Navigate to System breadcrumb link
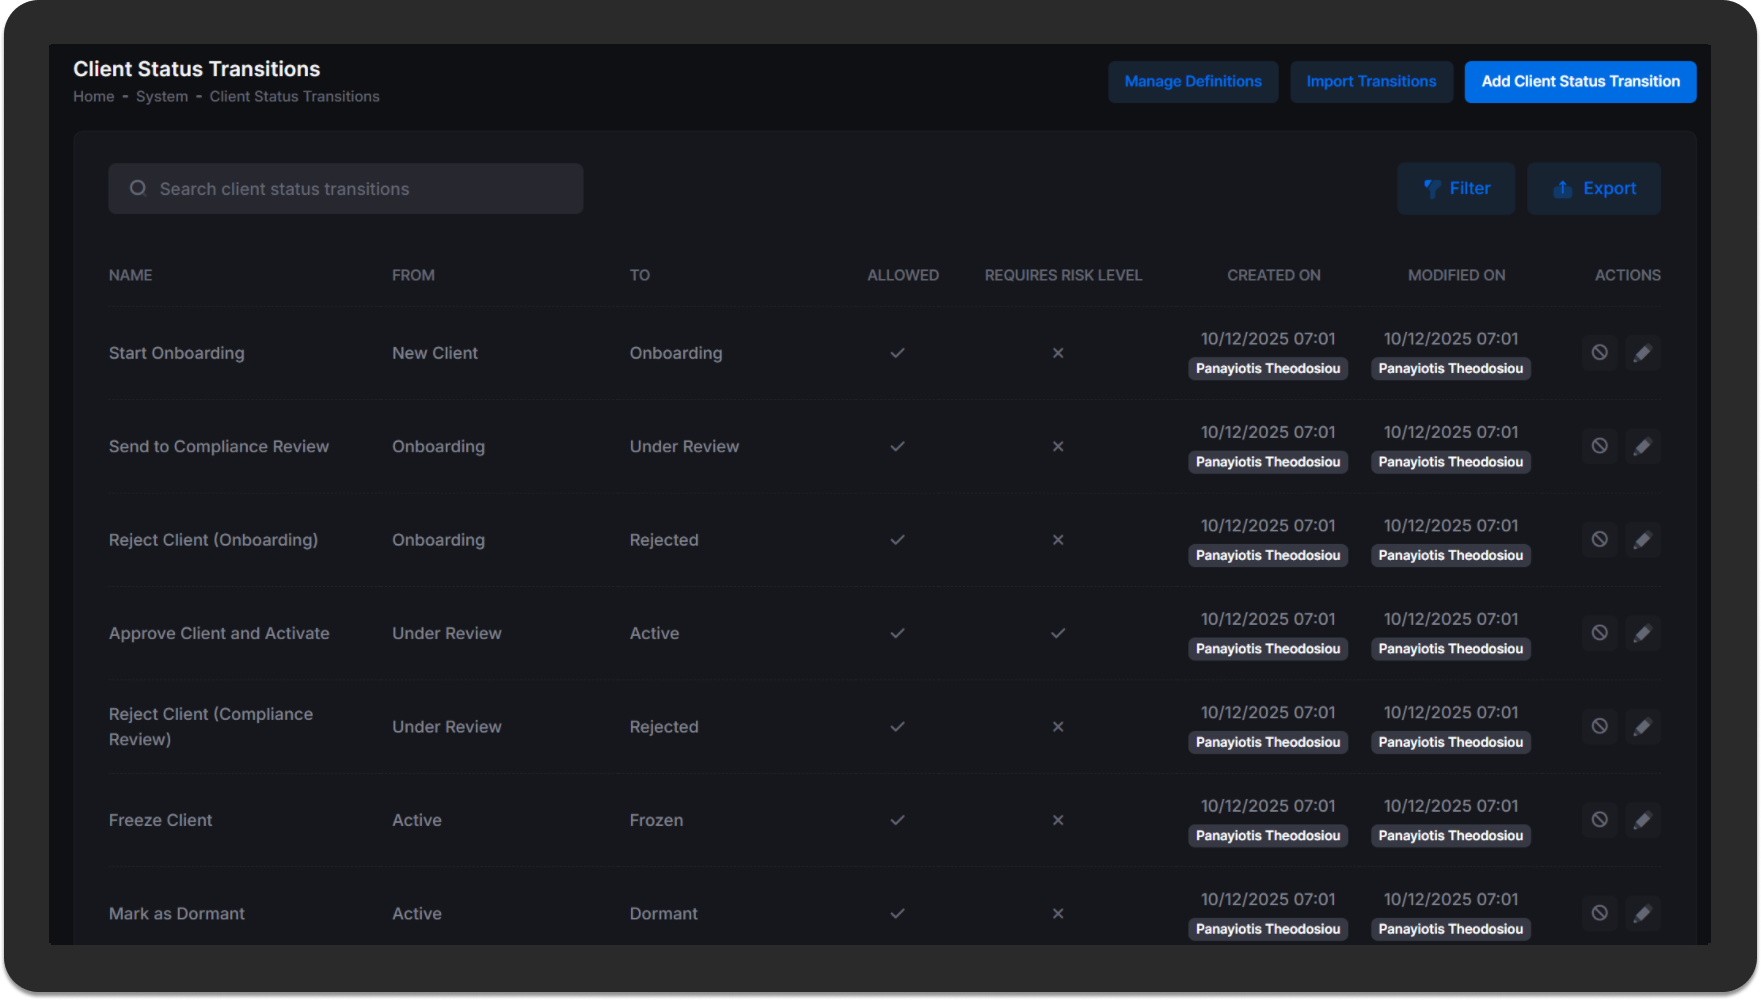This screenshot has width=1761, height=1000. click(x=162, y=97)
